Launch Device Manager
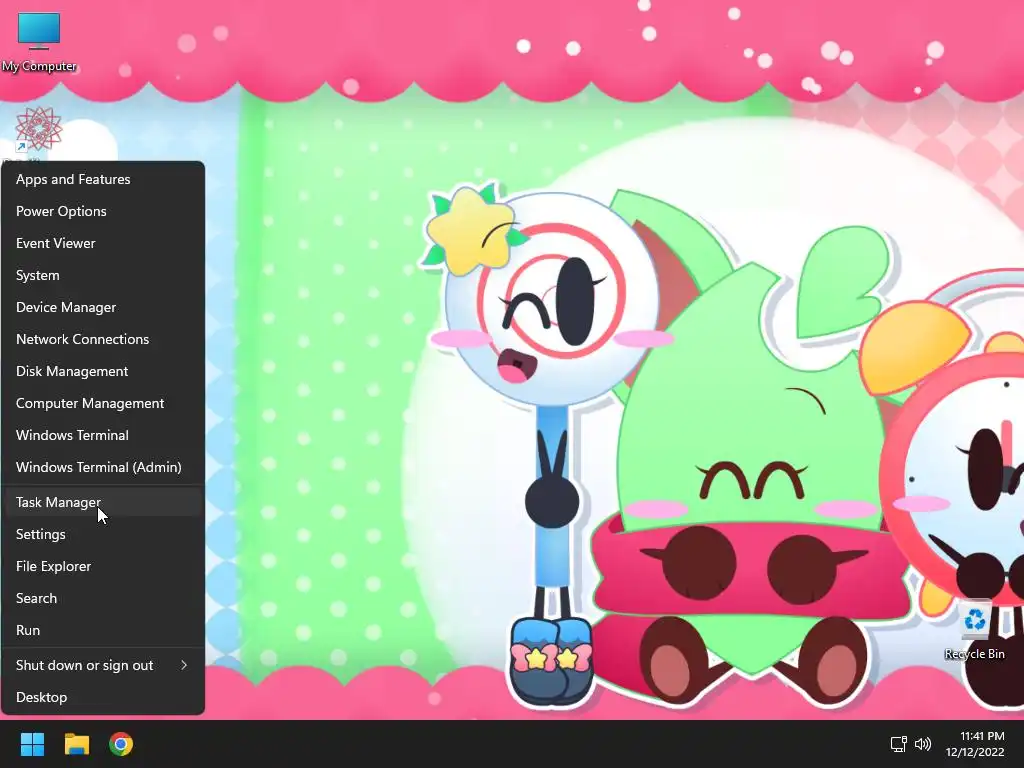The height and width of the screenshot is (768, 1024). tap(103, 307)
